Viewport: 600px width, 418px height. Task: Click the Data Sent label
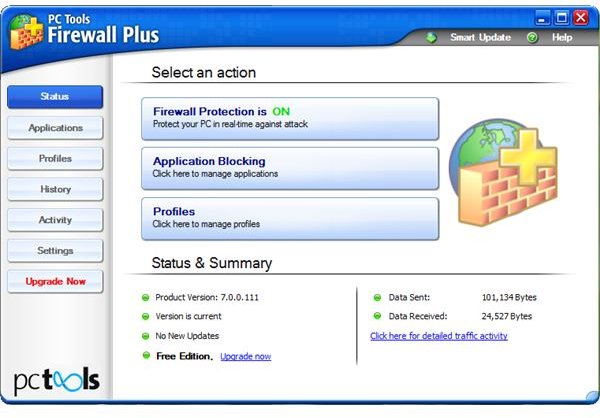point(409,297)
